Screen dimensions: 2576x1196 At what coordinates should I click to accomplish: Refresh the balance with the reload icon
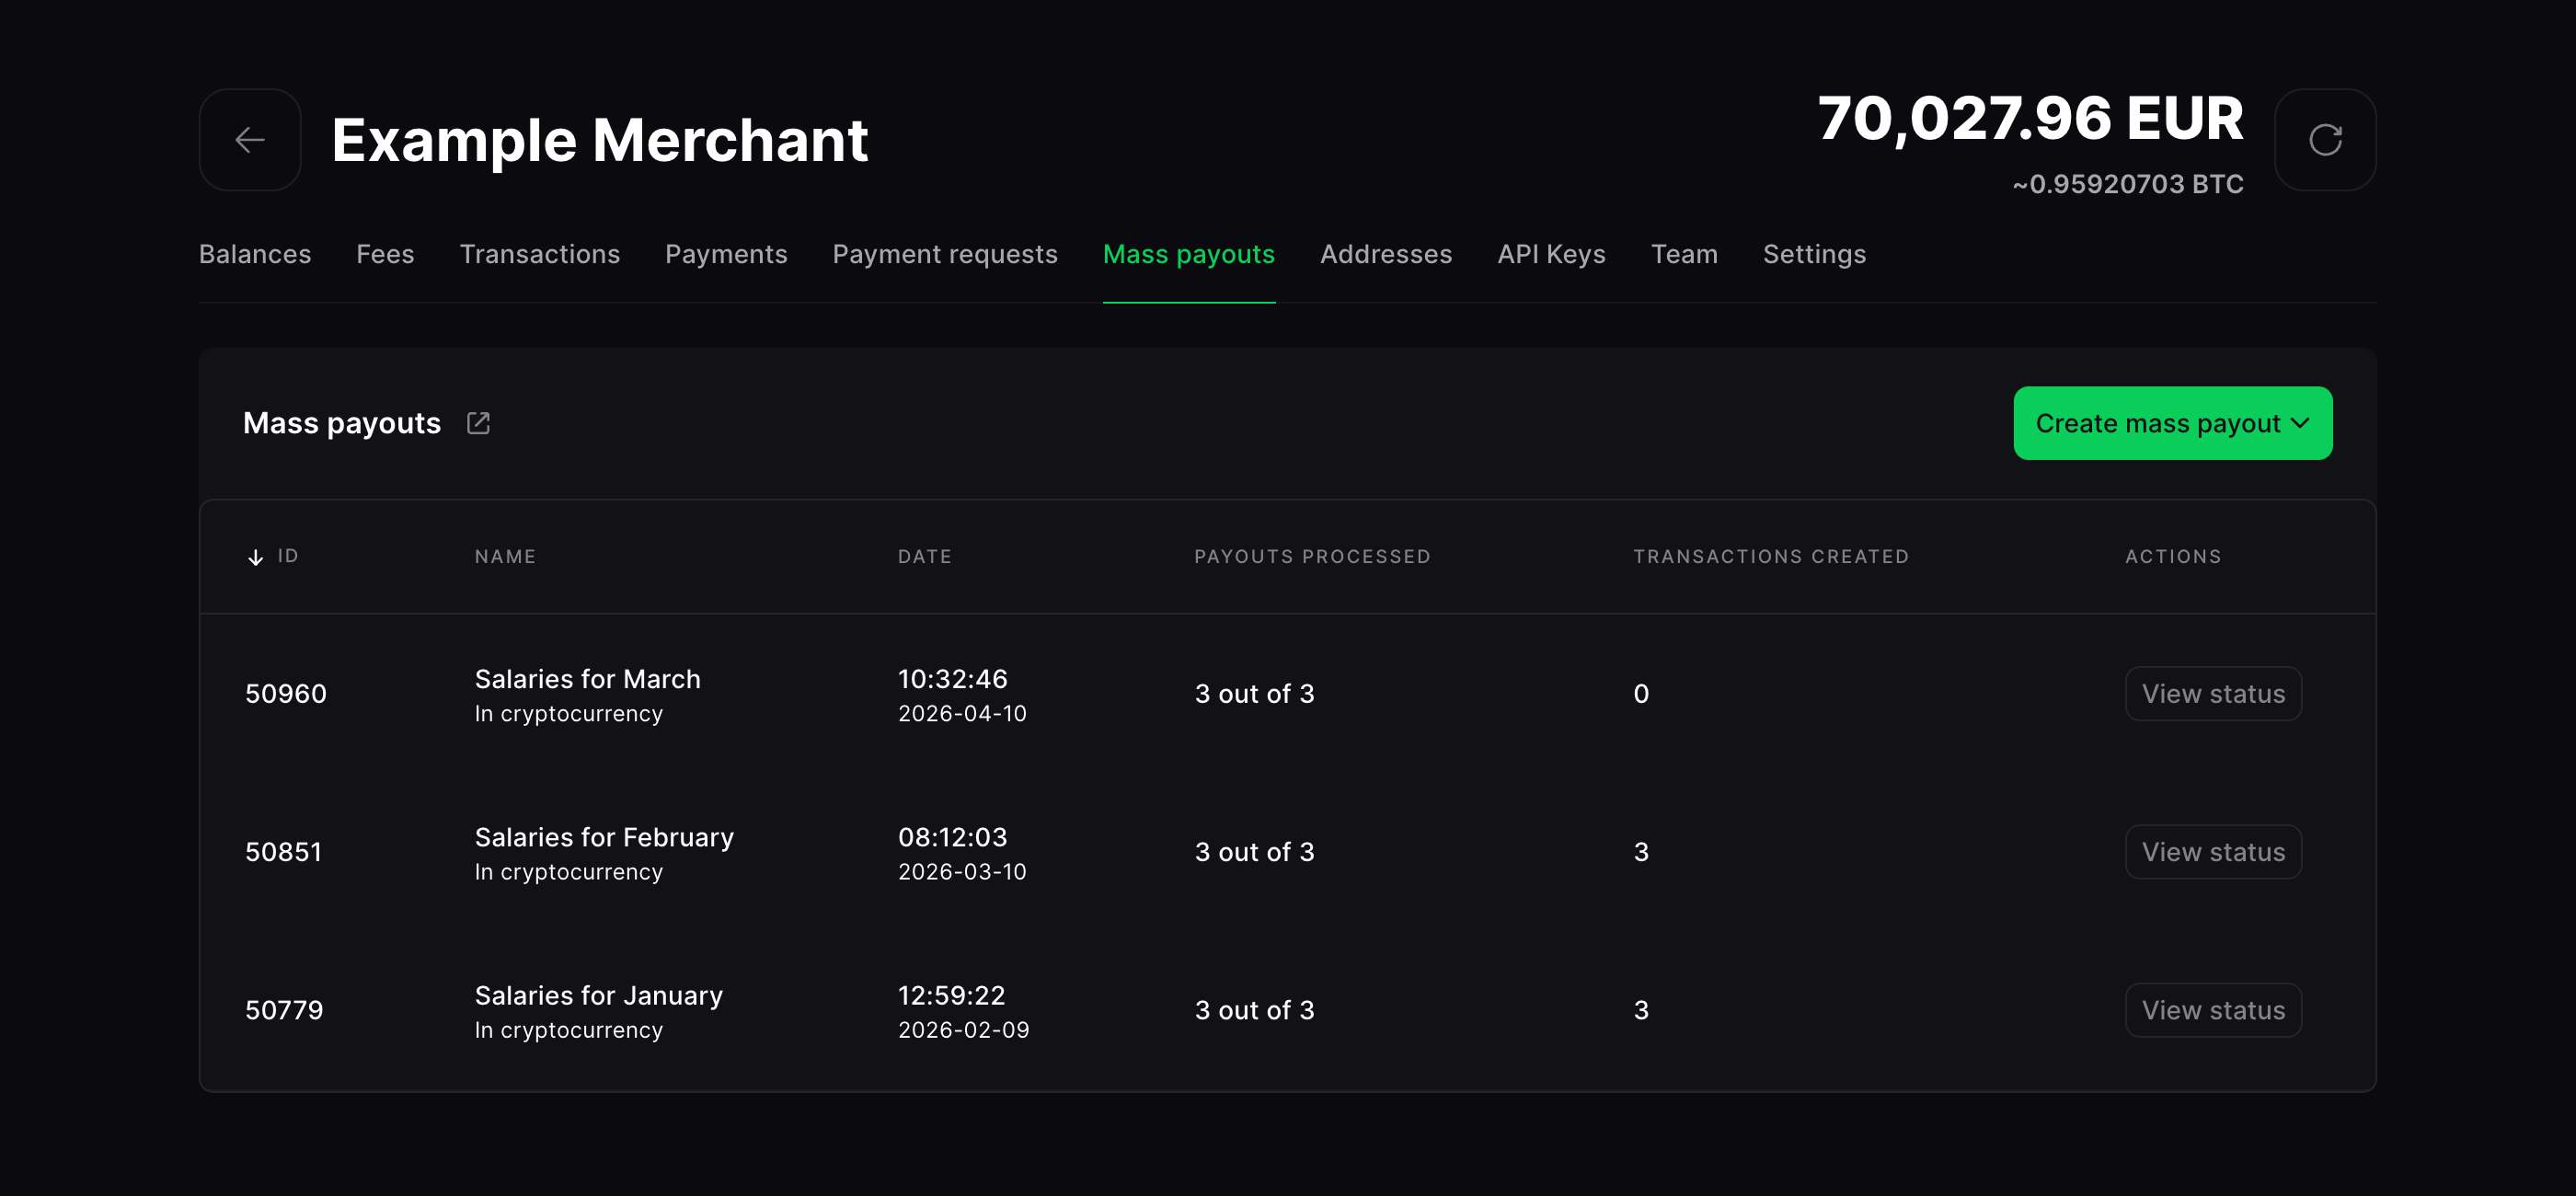tap(2325, 140)
